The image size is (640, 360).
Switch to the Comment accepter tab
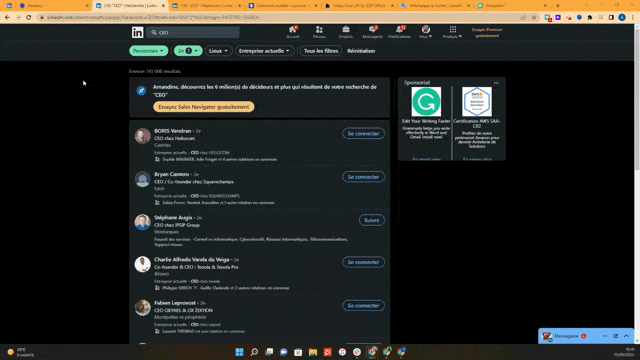coord(284,6)
